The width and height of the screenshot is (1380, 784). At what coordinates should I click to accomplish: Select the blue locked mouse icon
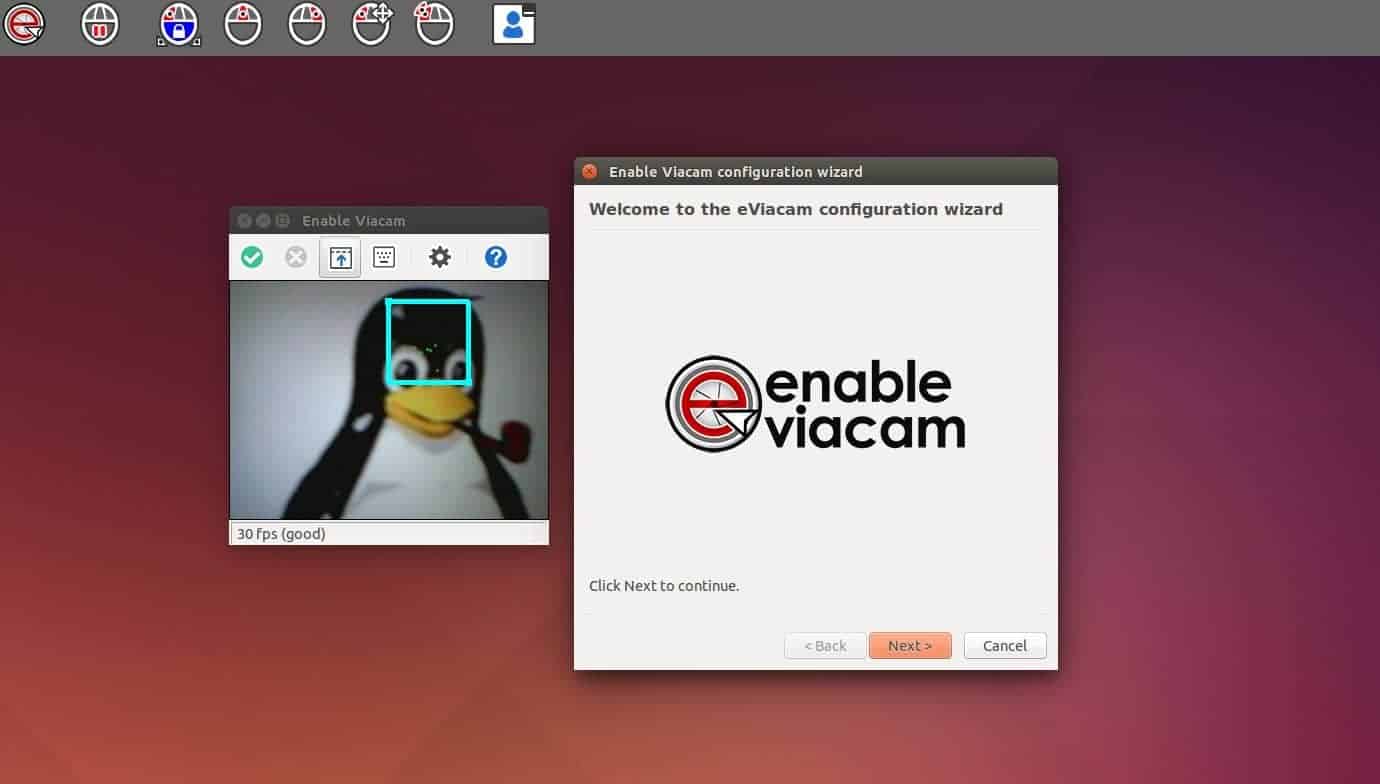click(x=179, y=24)
